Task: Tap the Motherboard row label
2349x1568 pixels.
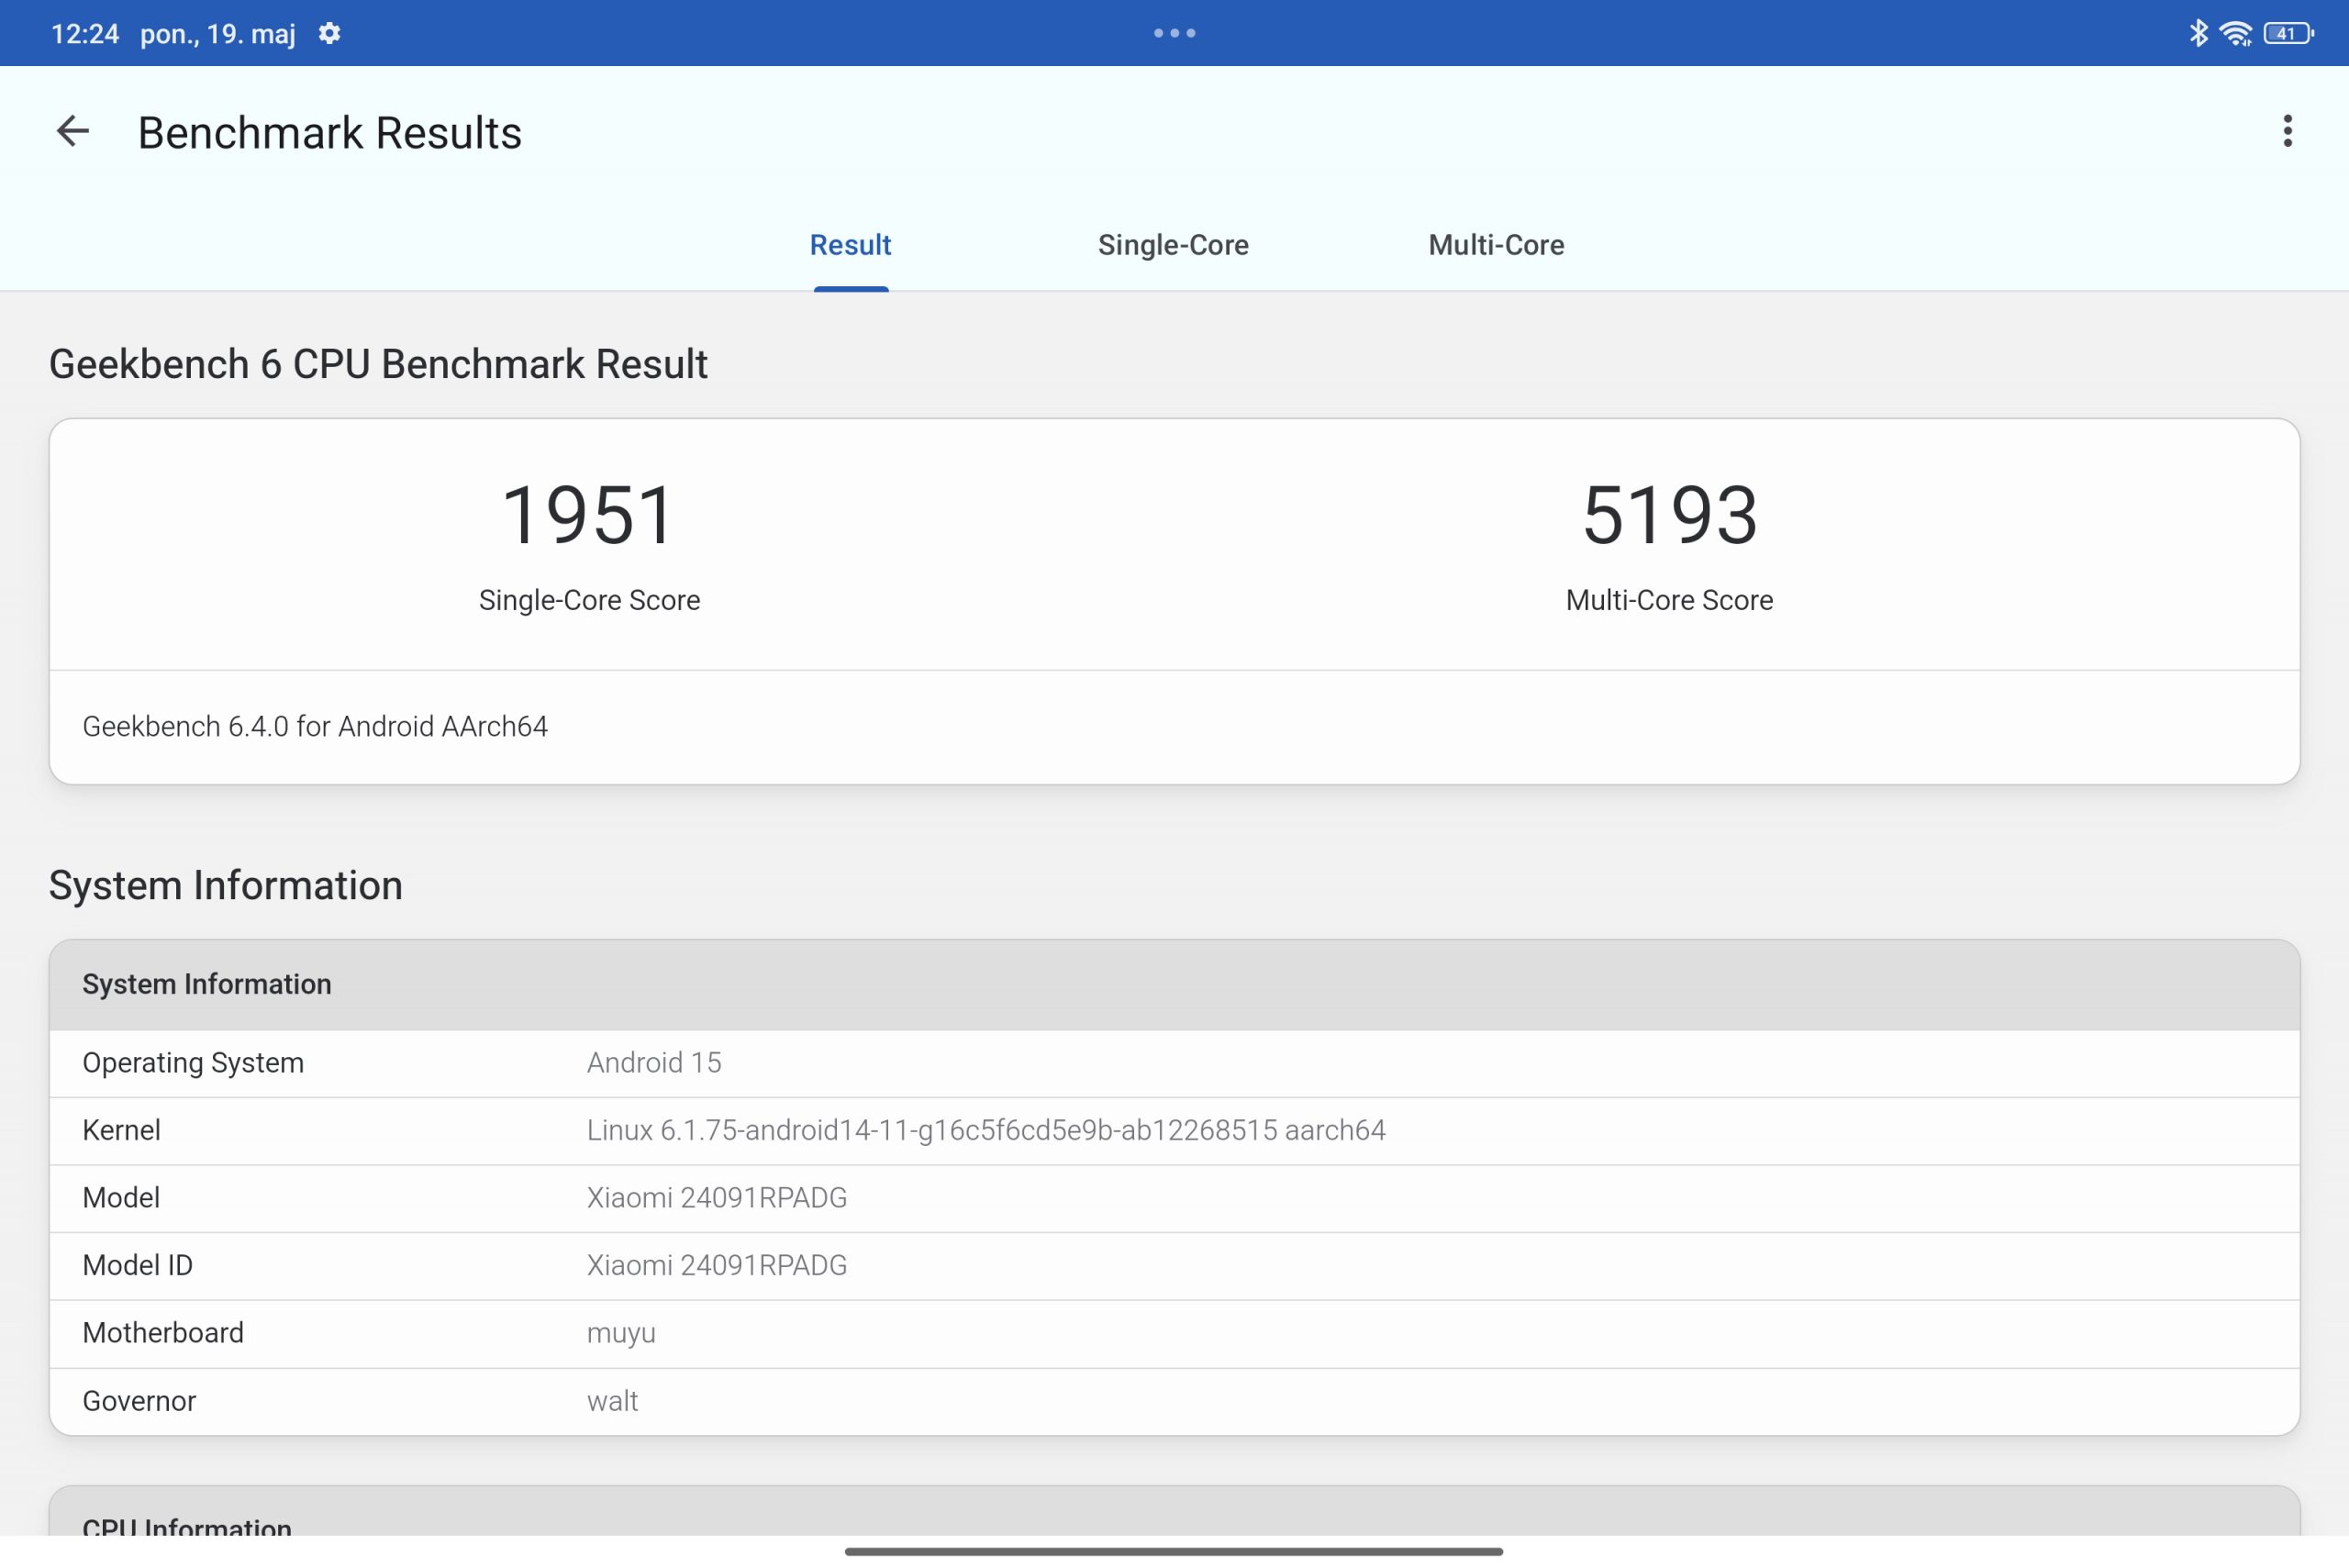Action: (x=163, y=1333)
